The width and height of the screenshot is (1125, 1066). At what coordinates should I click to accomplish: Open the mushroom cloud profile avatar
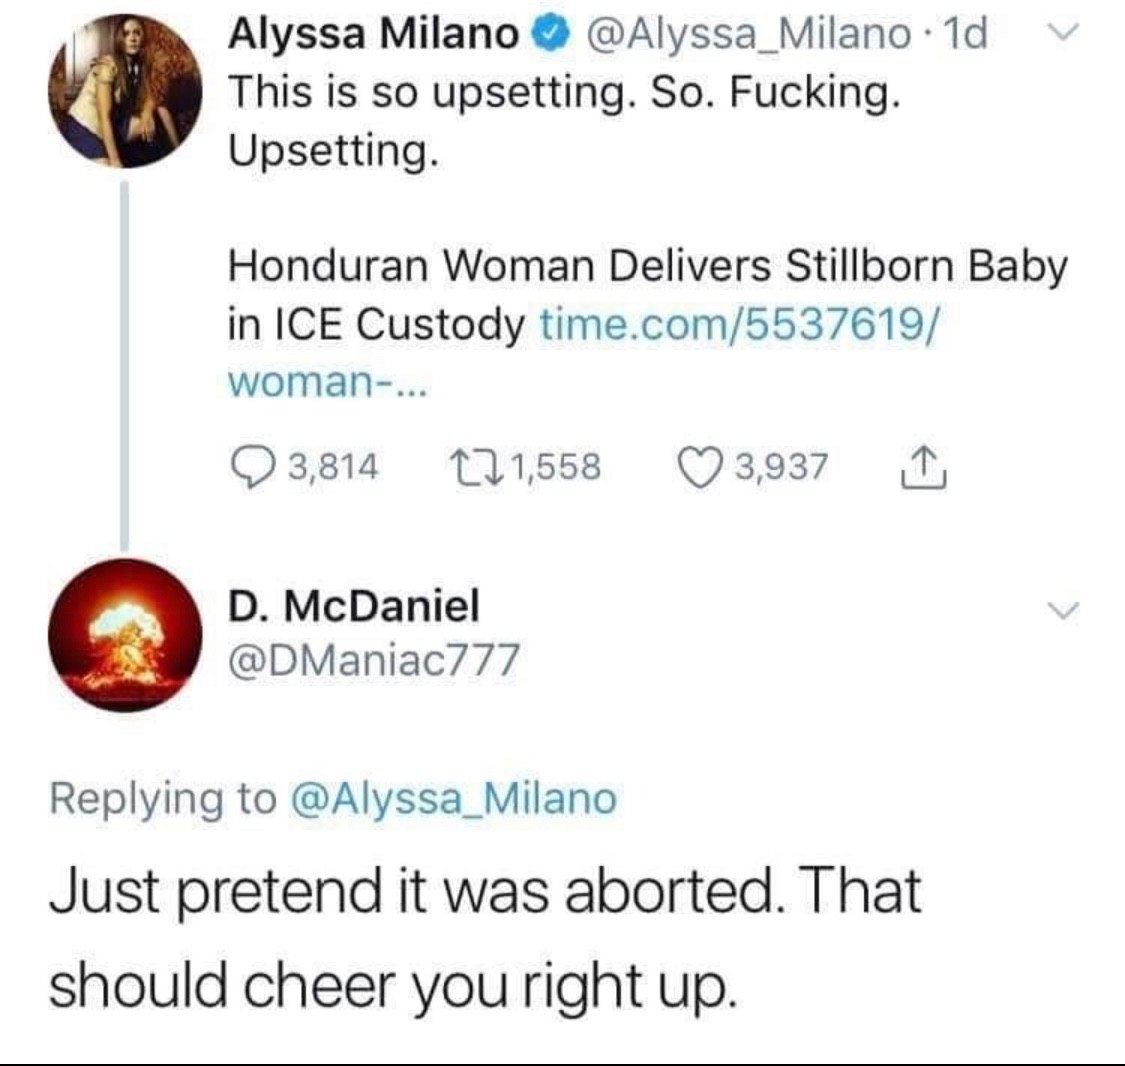point(126,635)
